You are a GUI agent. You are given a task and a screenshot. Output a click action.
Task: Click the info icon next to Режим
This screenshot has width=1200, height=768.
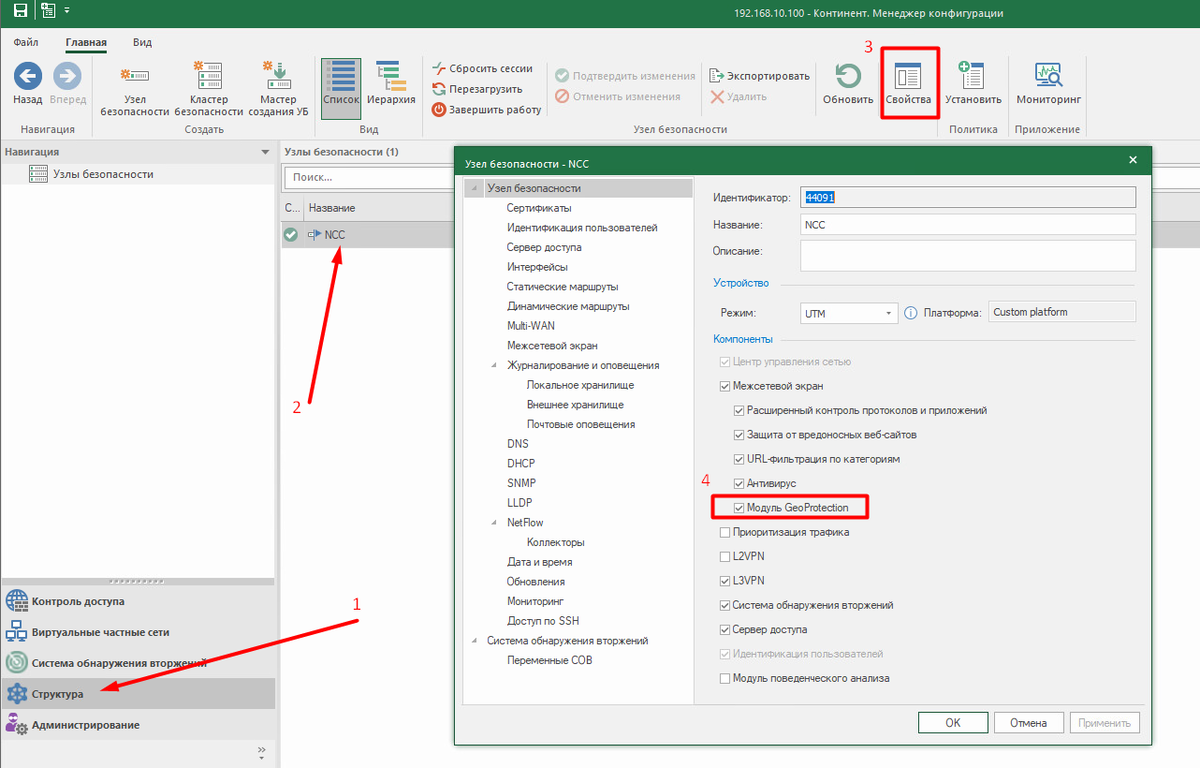tap(911, 313)
